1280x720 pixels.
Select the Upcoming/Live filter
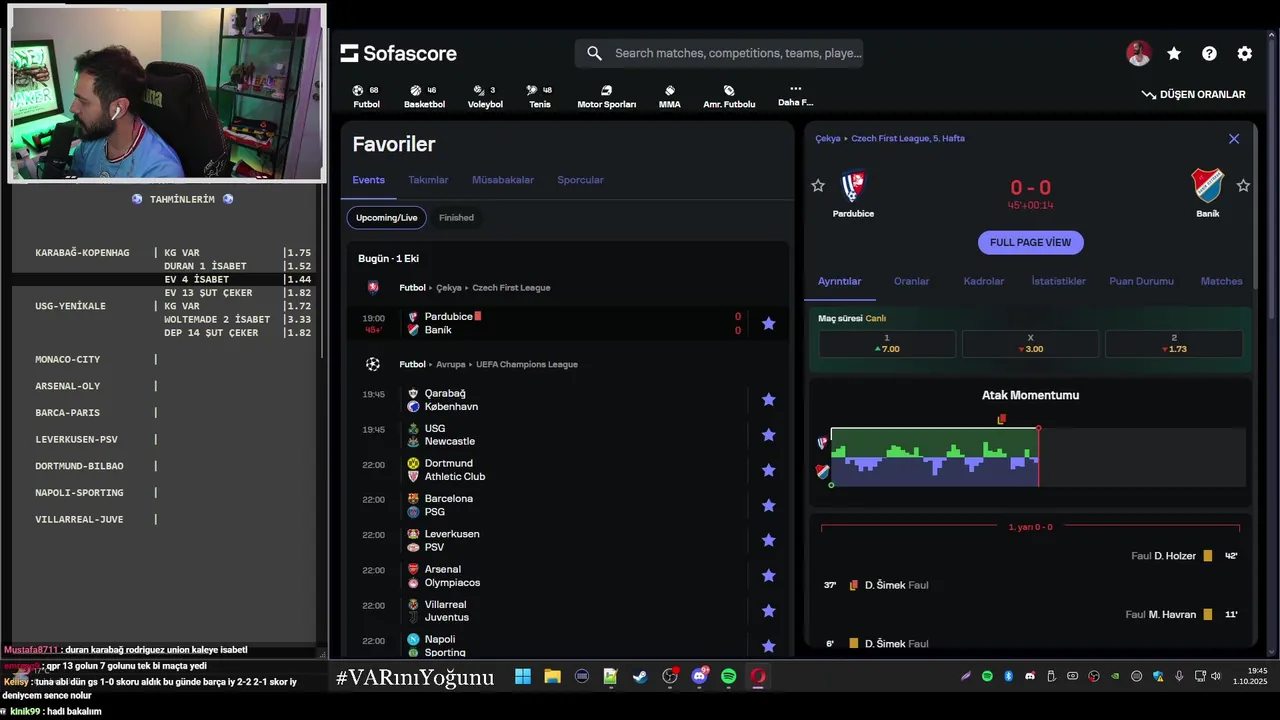387,217
